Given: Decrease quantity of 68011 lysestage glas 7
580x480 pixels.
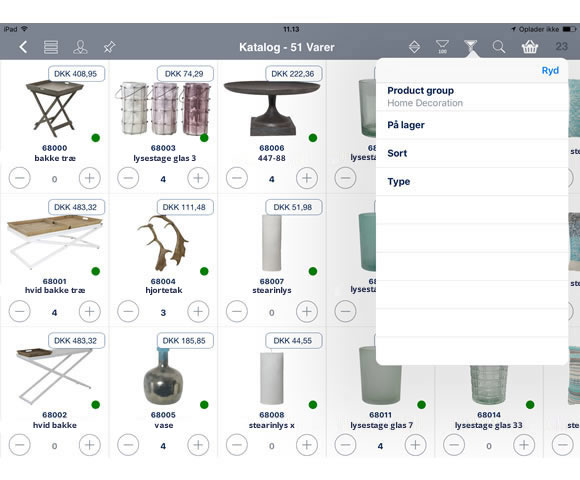Looking at the screenshot, I should click(x=345, y=445).
